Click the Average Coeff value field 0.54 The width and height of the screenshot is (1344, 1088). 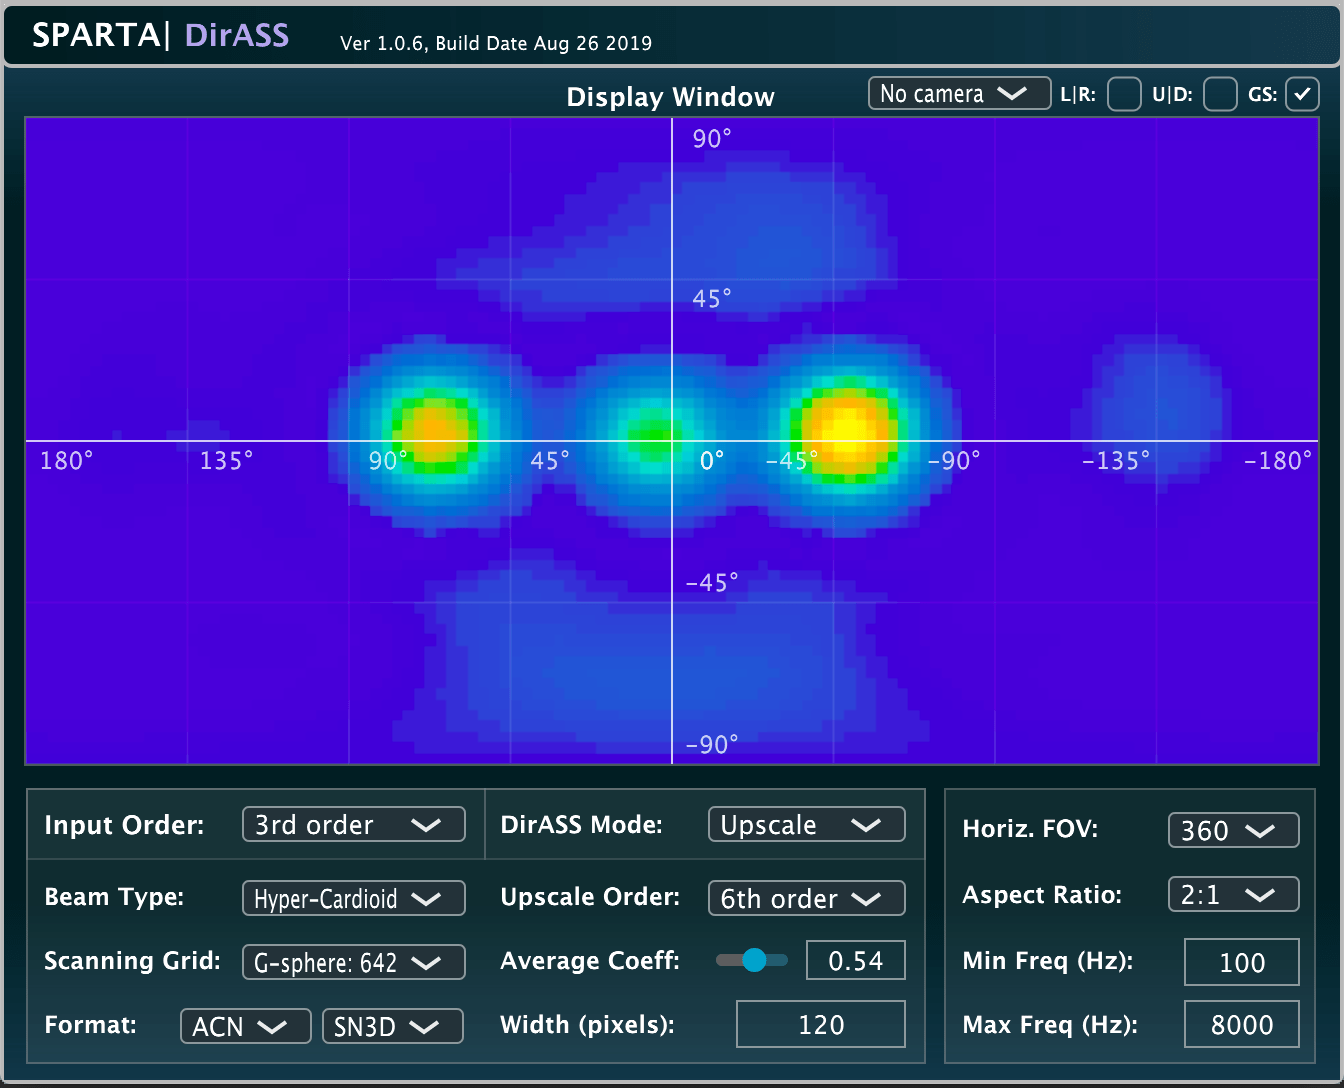point(855,961)
